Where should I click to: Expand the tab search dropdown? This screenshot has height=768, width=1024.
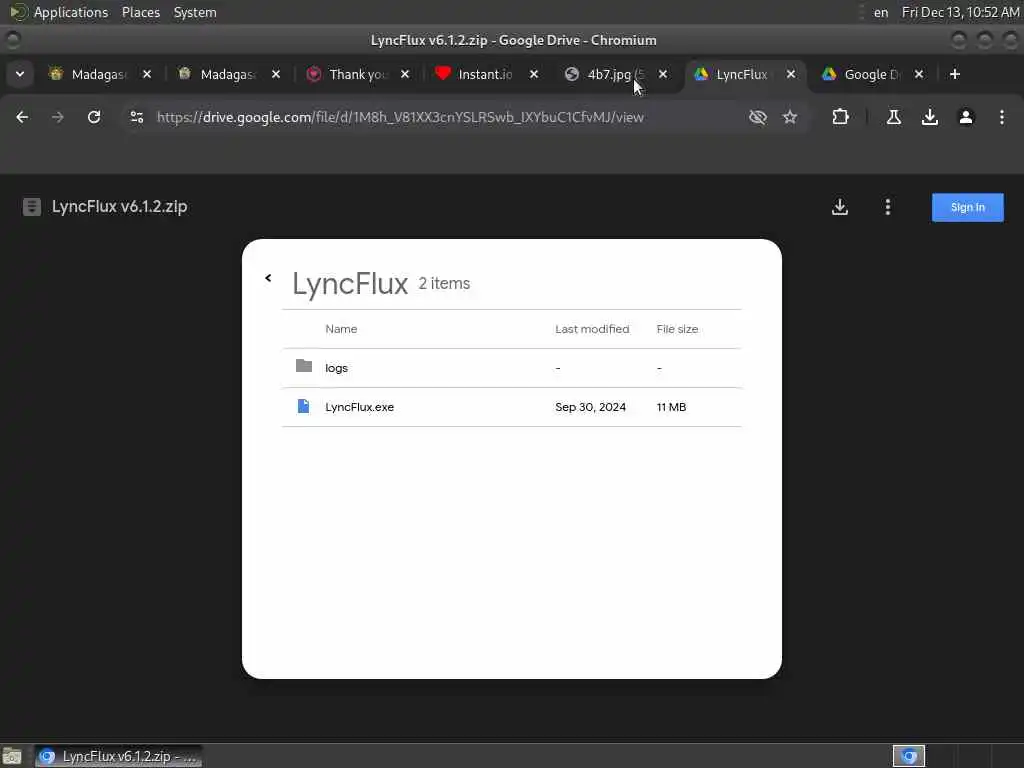(20, 74)
